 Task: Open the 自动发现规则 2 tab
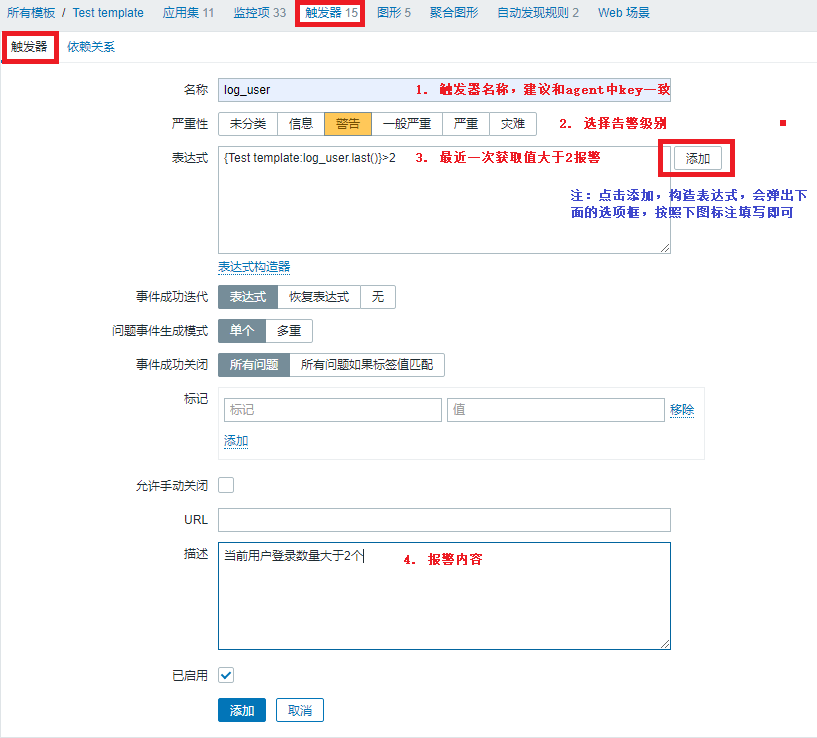(538, 13)
